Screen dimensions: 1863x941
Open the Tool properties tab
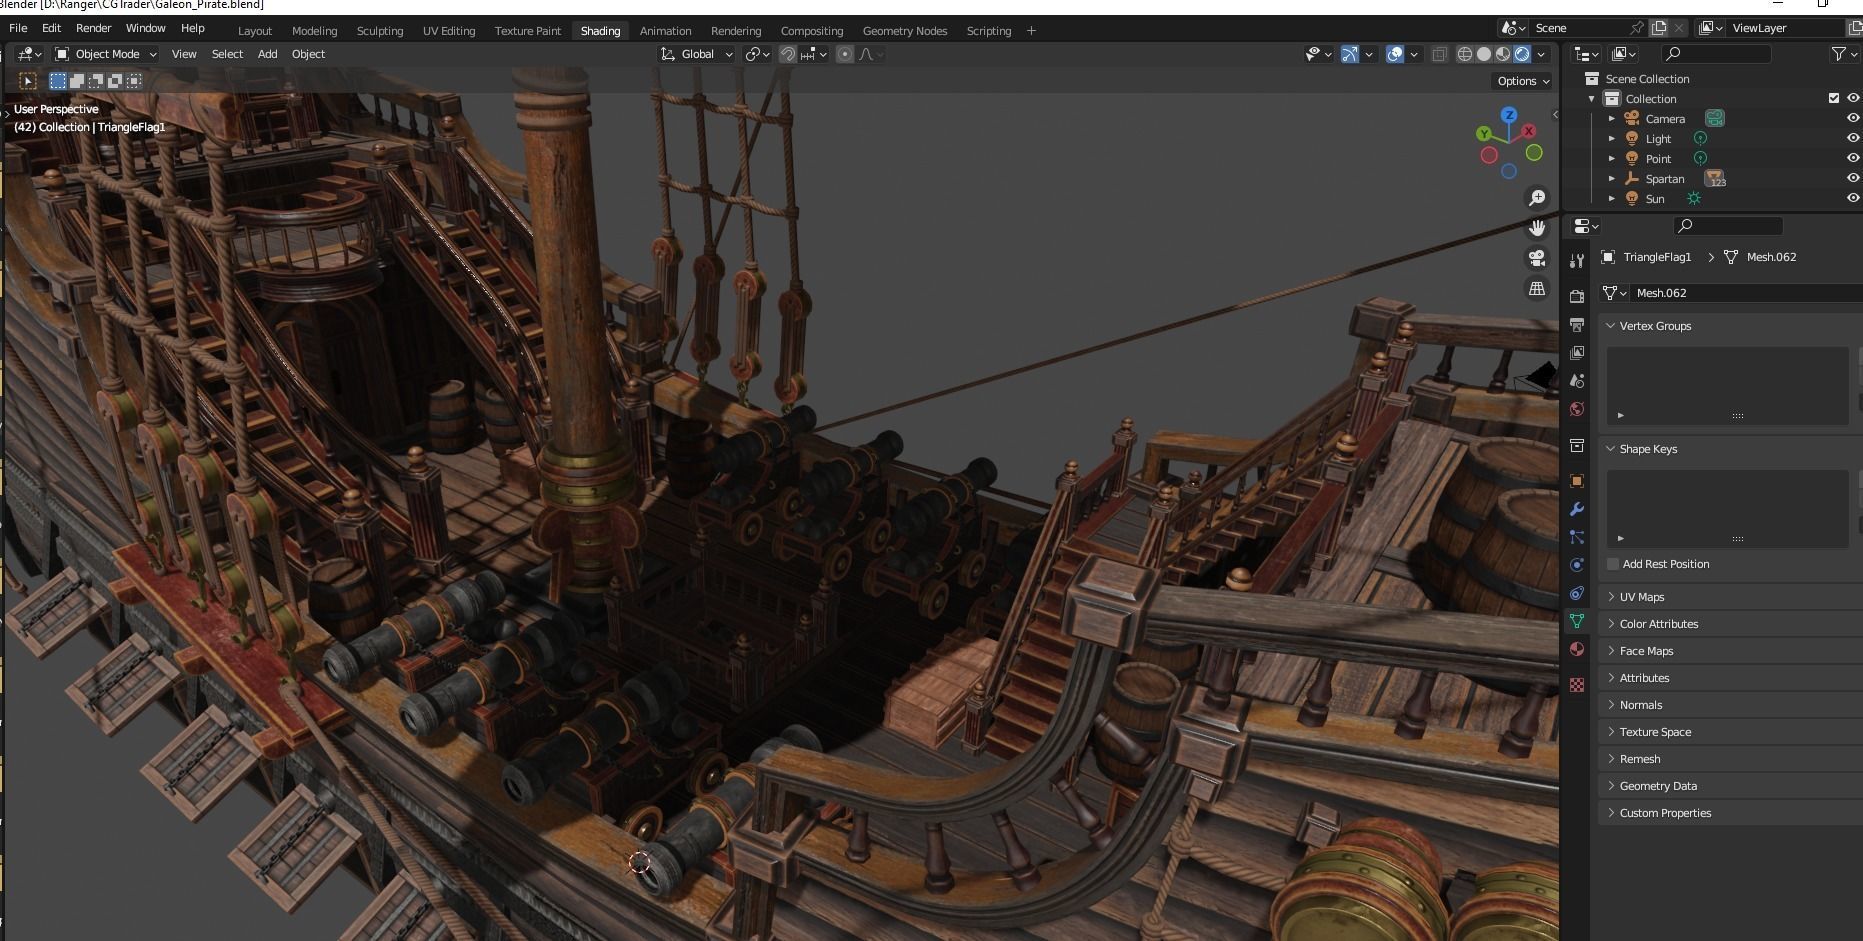click(1577, 261)
